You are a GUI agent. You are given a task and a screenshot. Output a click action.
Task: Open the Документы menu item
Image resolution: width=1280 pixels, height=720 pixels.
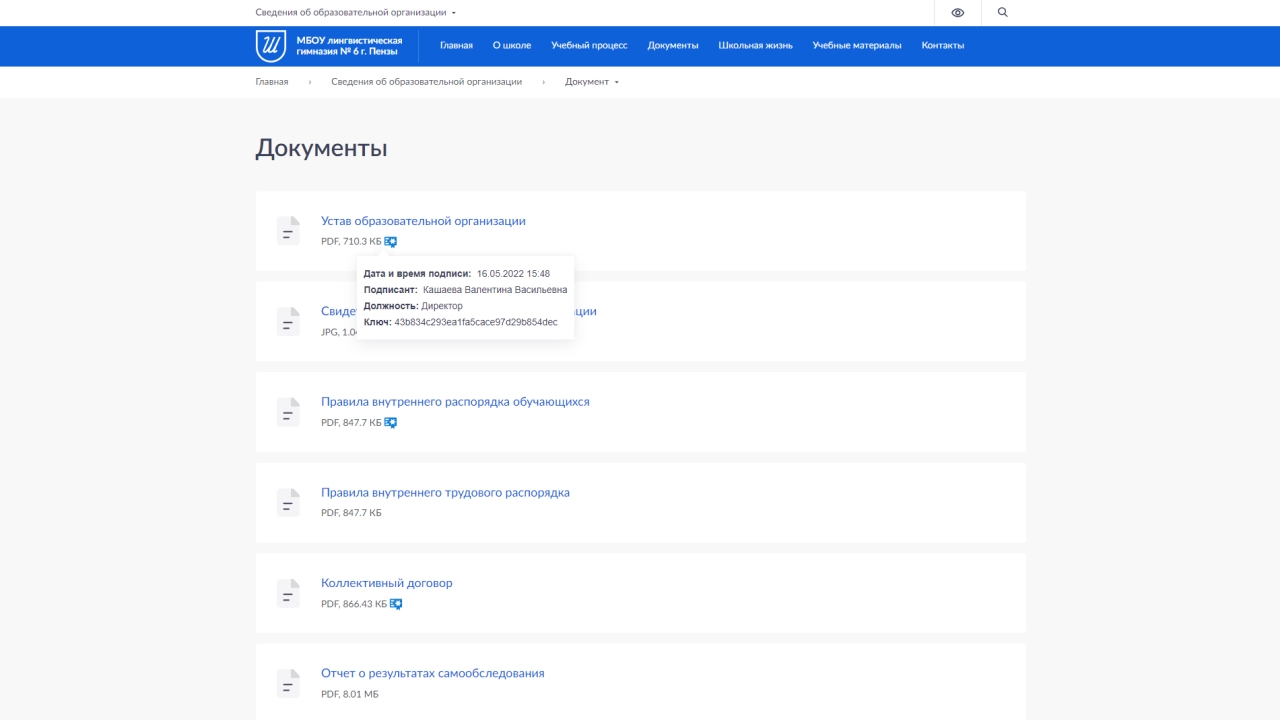[673, 46]
